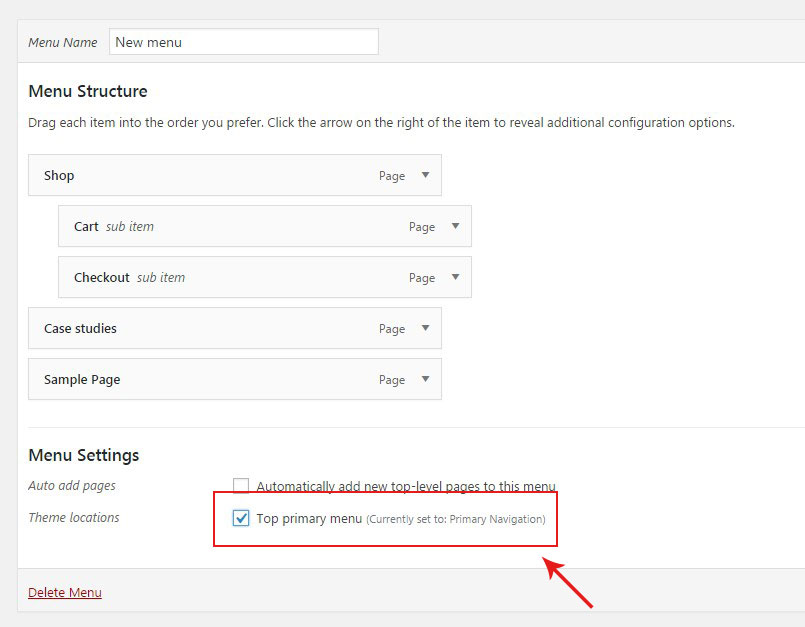Viewport: 805px width, 627px height.
Task: Click the Page type label on Shop
Action: tap(392, 176)
